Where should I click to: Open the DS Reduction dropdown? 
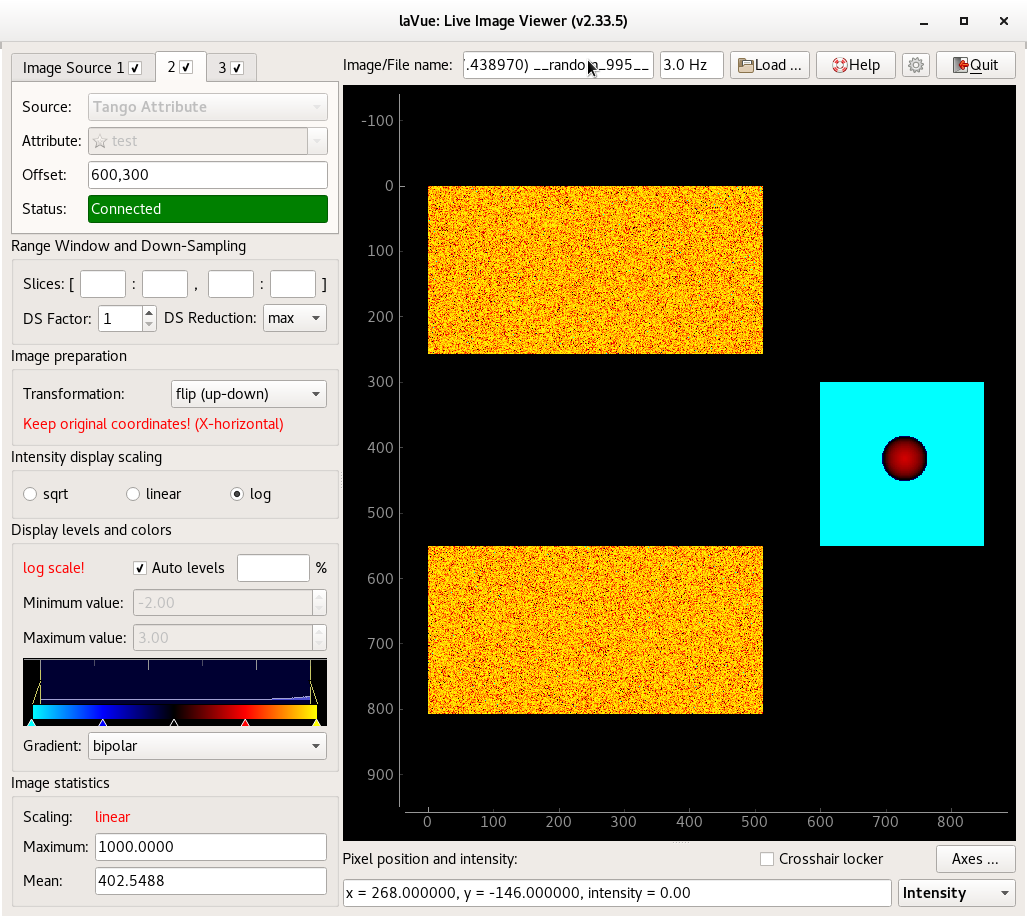click(294, 318)
